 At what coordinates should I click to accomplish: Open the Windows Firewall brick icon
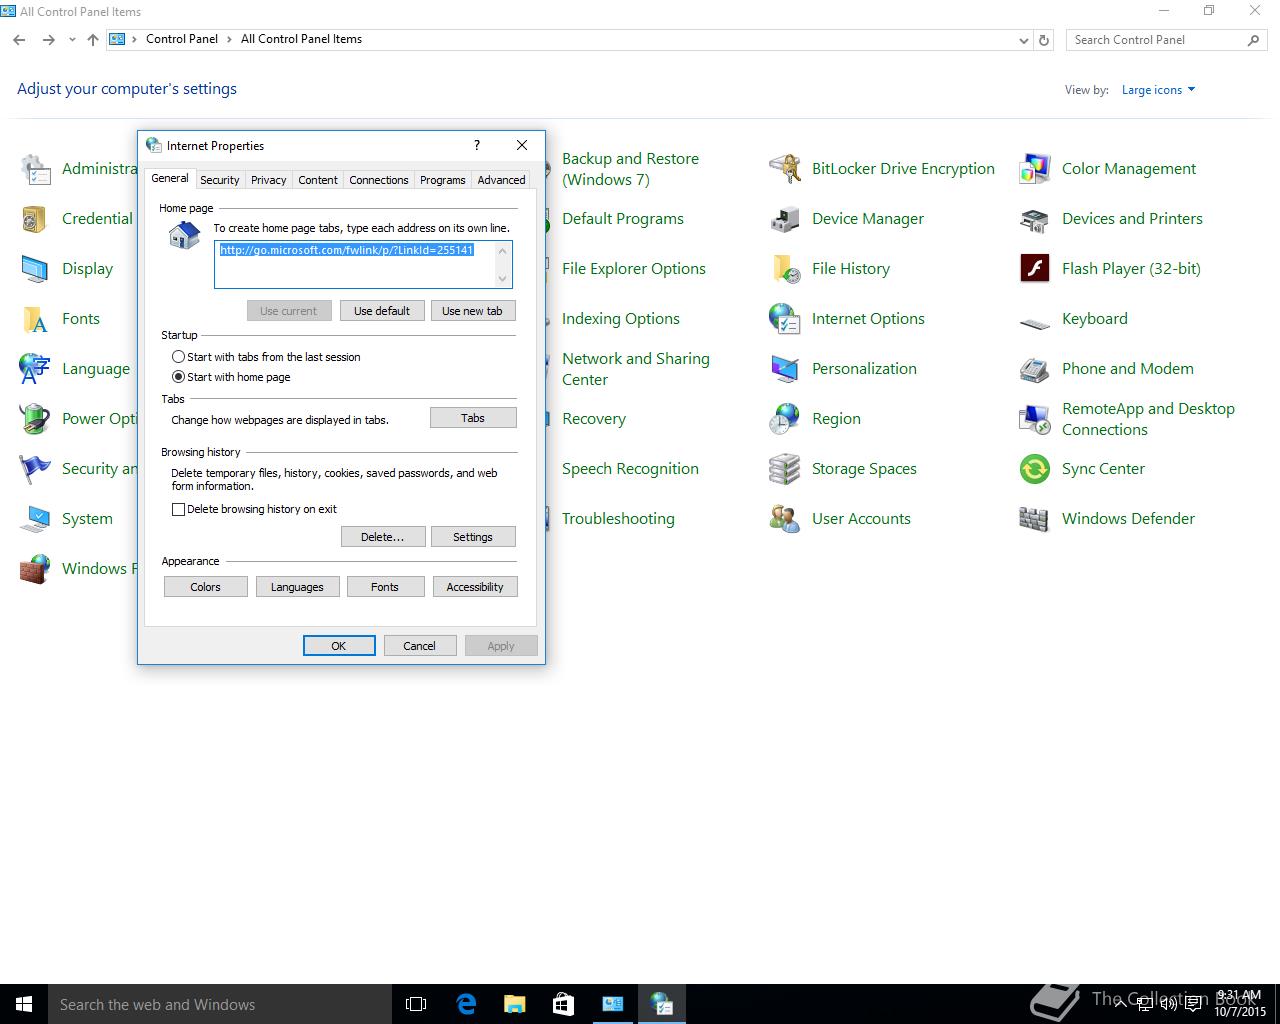click(x=35, y=569)
